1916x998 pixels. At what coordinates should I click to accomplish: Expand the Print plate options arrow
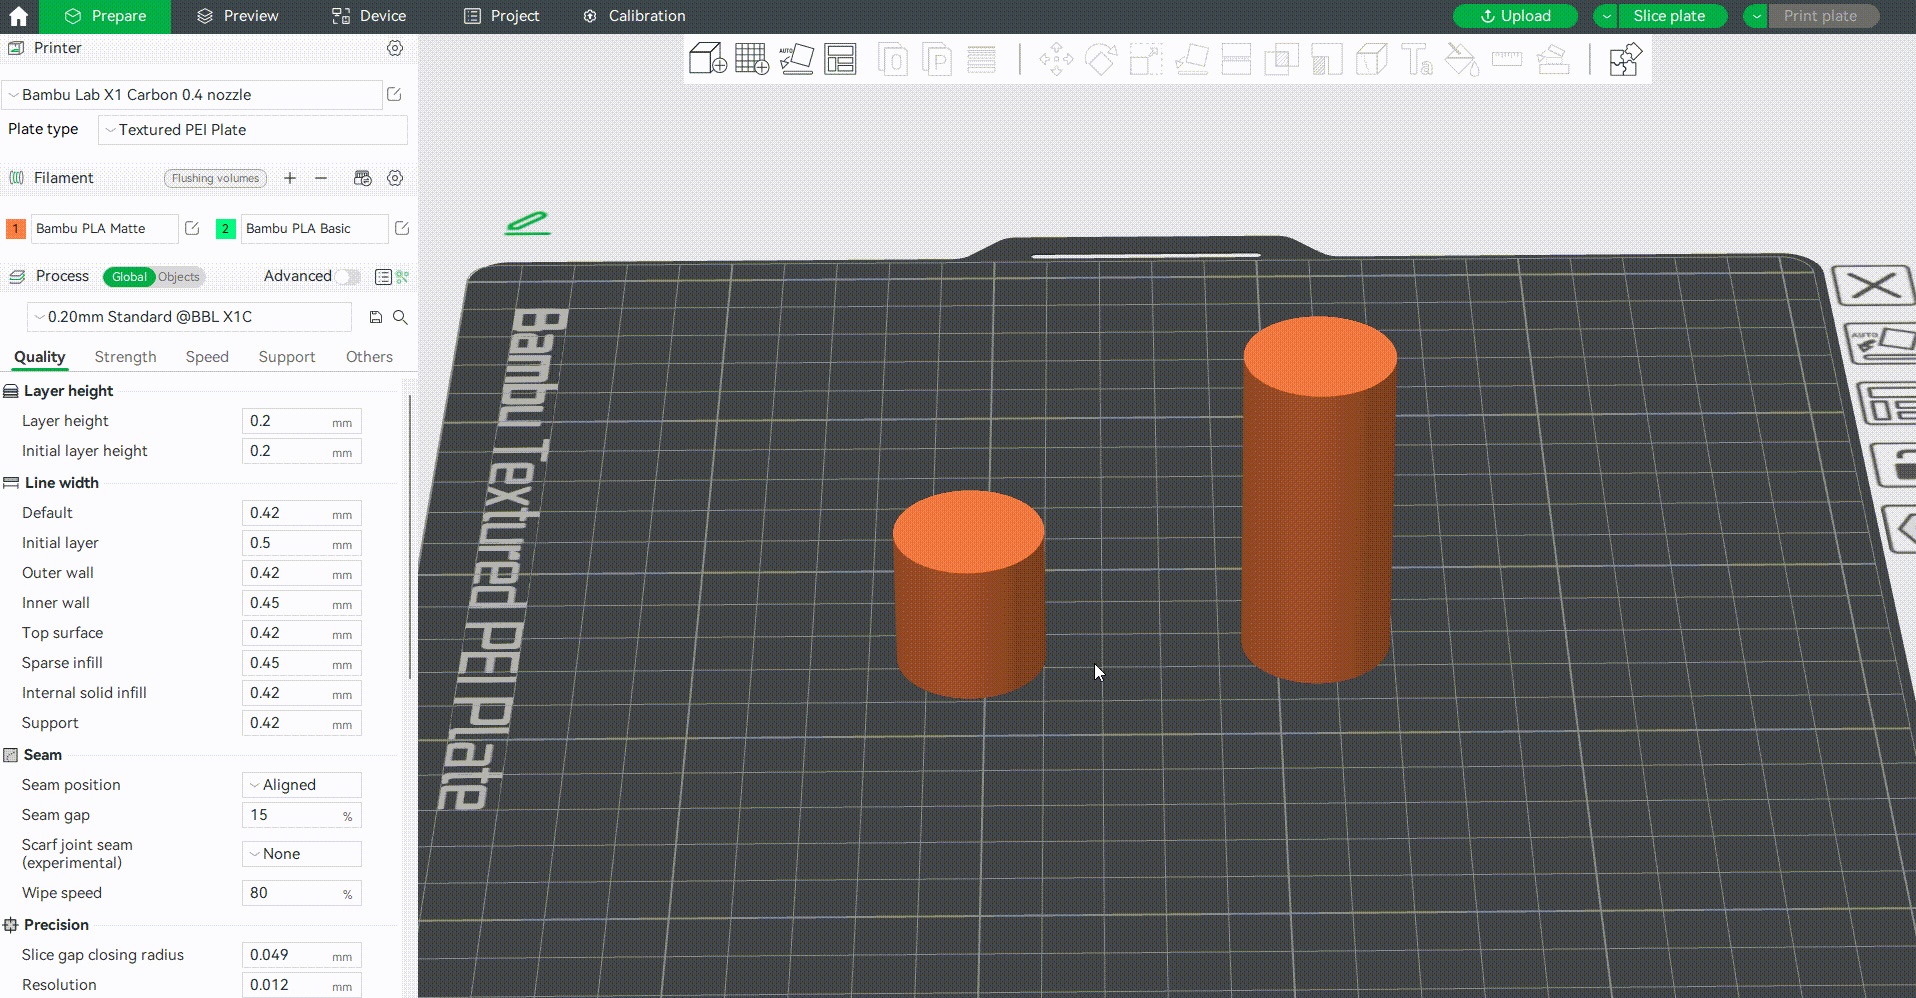[x=1756, y=16]
